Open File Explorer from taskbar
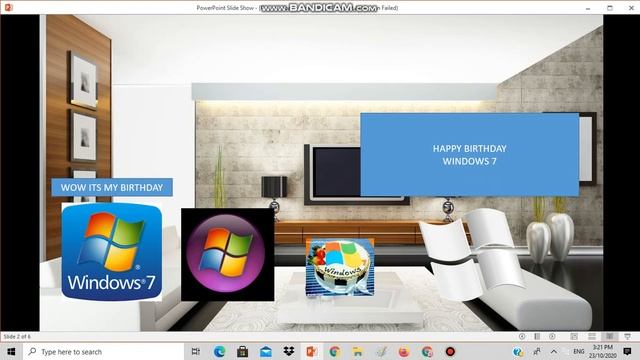Screen dimensions: 640x360 pyautogui.click(x=358, y=351)
